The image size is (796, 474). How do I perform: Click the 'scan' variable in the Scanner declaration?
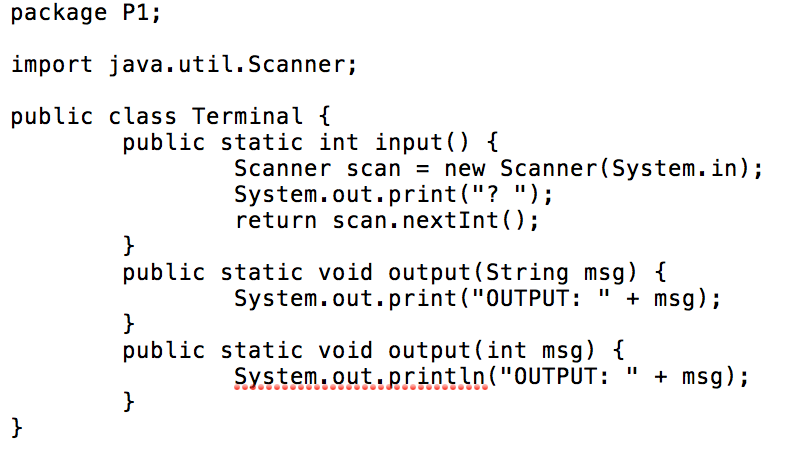pyautogui.click(x=374, y=168)
